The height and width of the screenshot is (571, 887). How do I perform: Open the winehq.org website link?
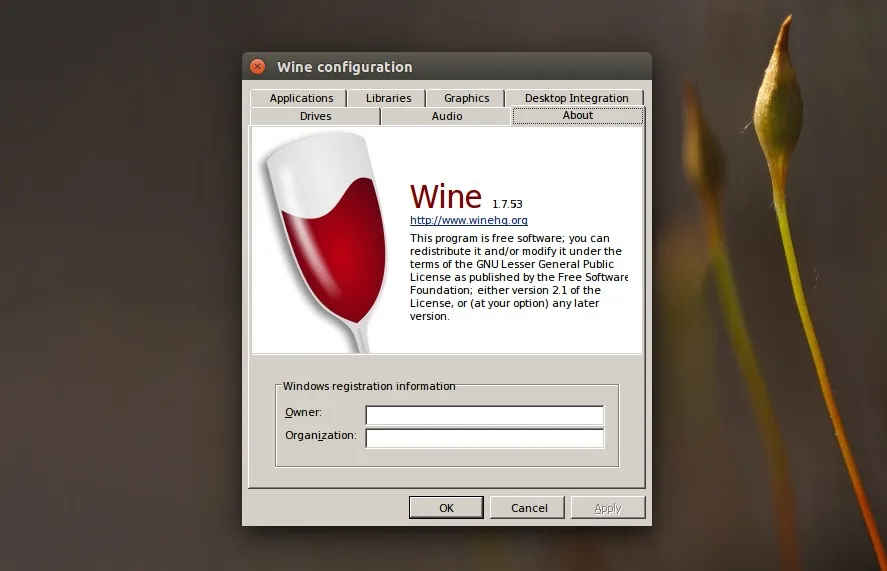(468, 220)
